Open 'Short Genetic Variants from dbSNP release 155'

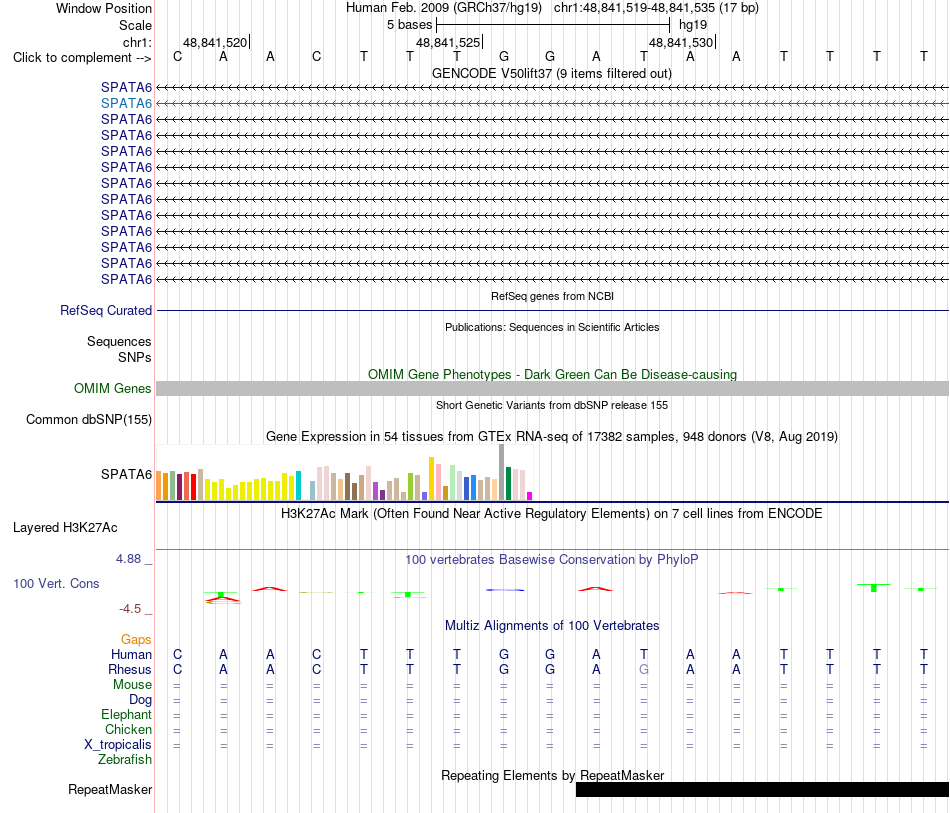552,405
